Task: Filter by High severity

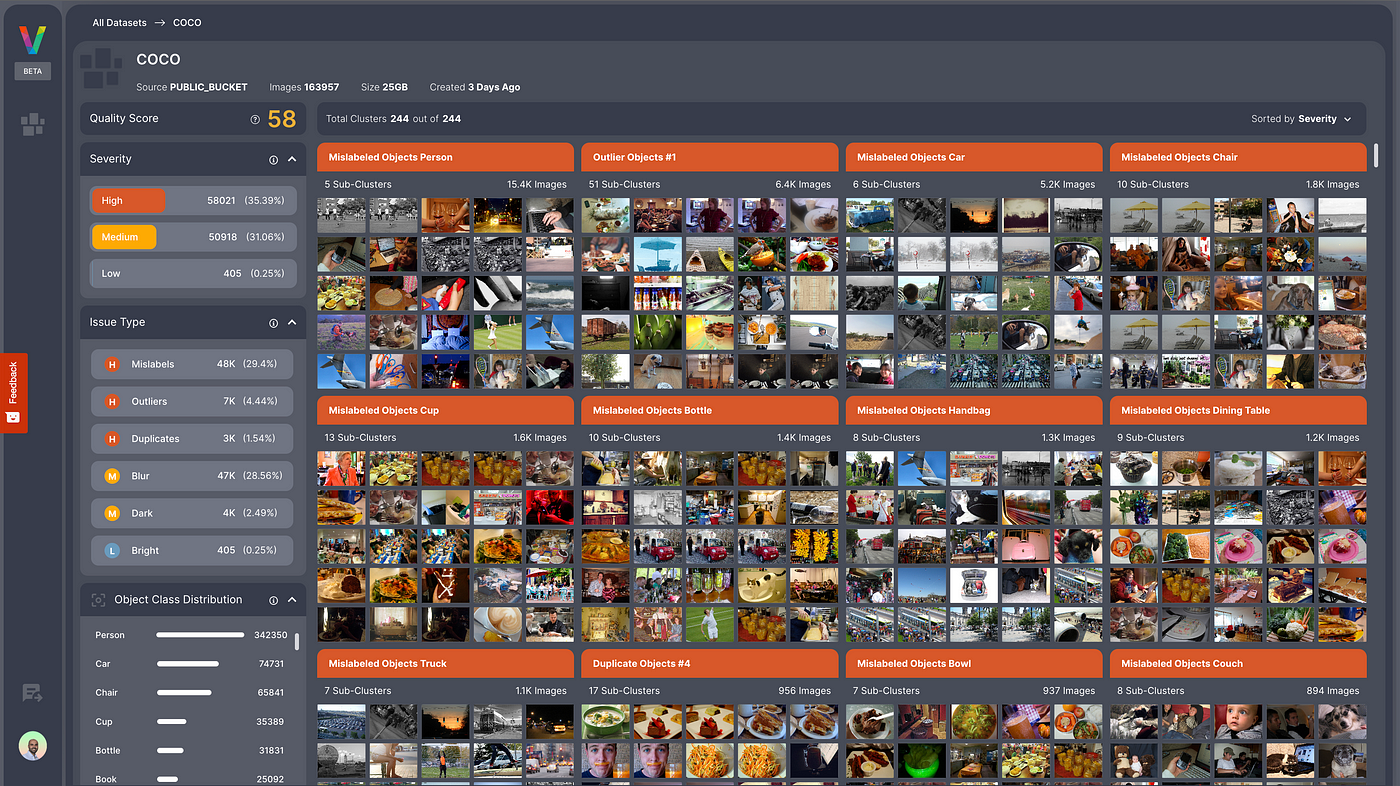Action: coord(193,200)
